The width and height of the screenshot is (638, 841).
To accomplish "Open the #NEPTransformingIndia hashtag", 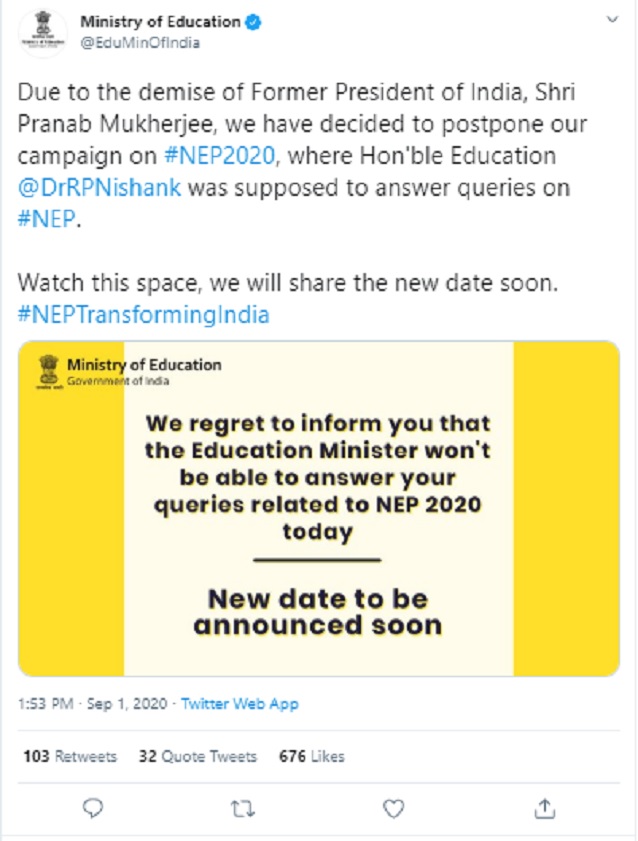I will [x=144, y=314].
